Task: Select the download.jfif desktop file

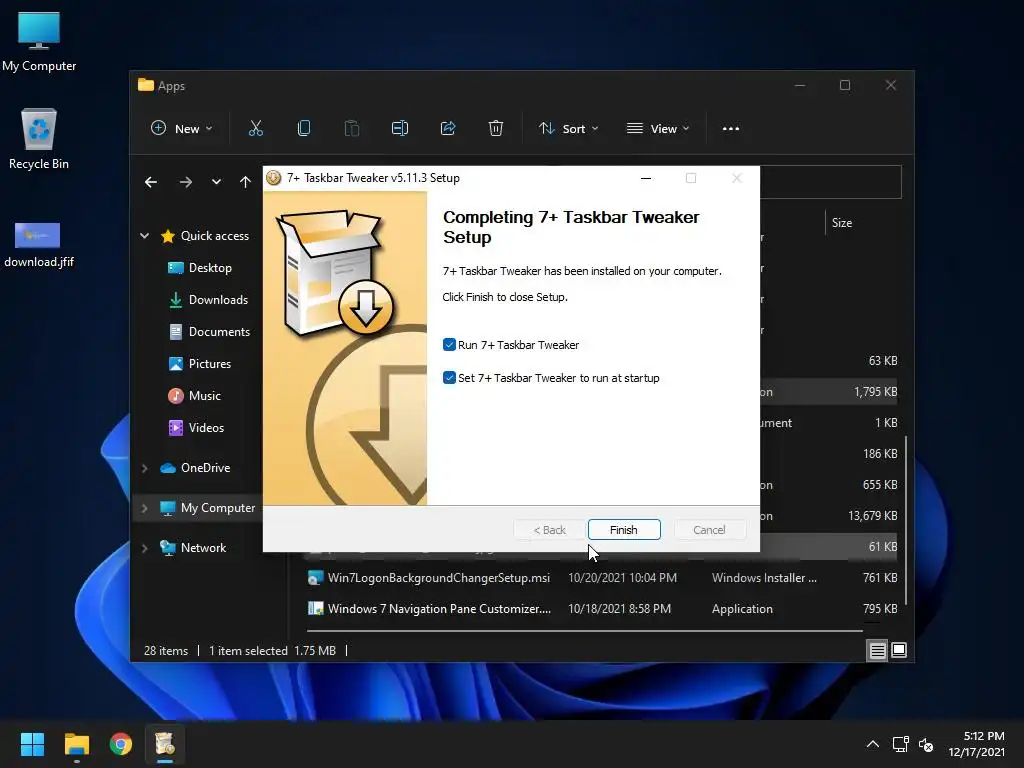Action: 39,245
